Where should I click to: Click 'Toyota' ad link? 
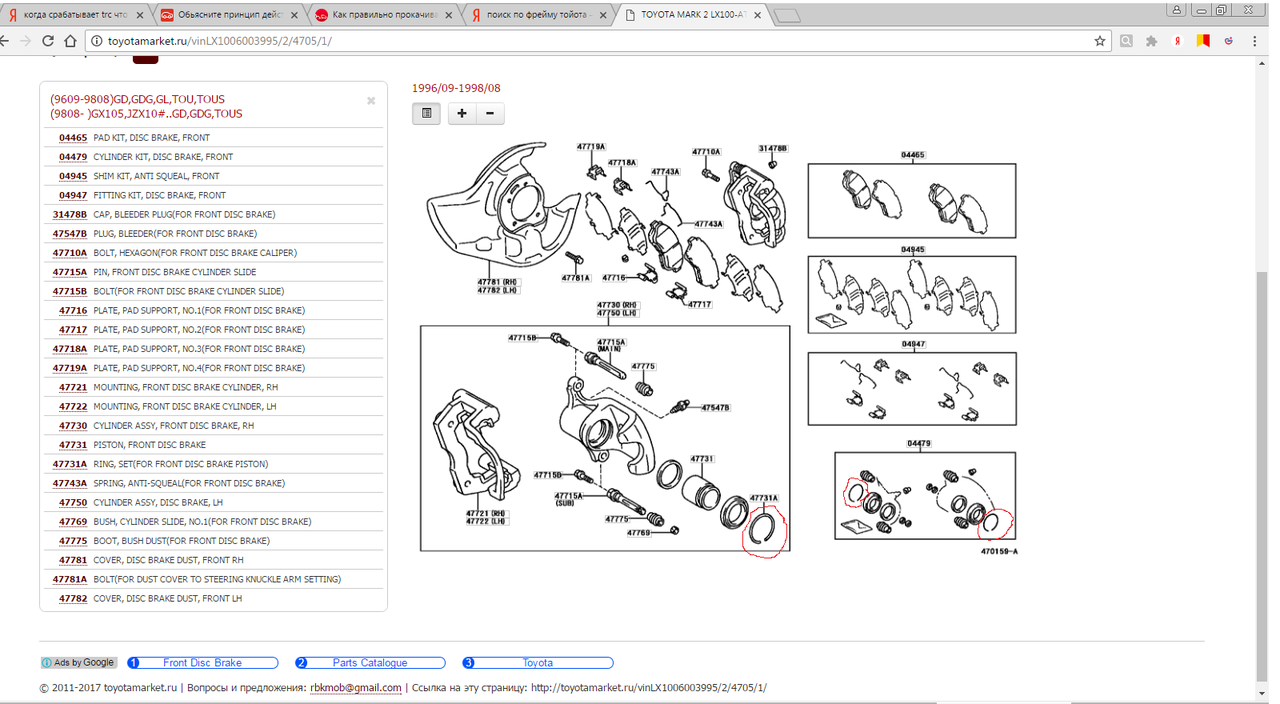click(x=537, y=663)
